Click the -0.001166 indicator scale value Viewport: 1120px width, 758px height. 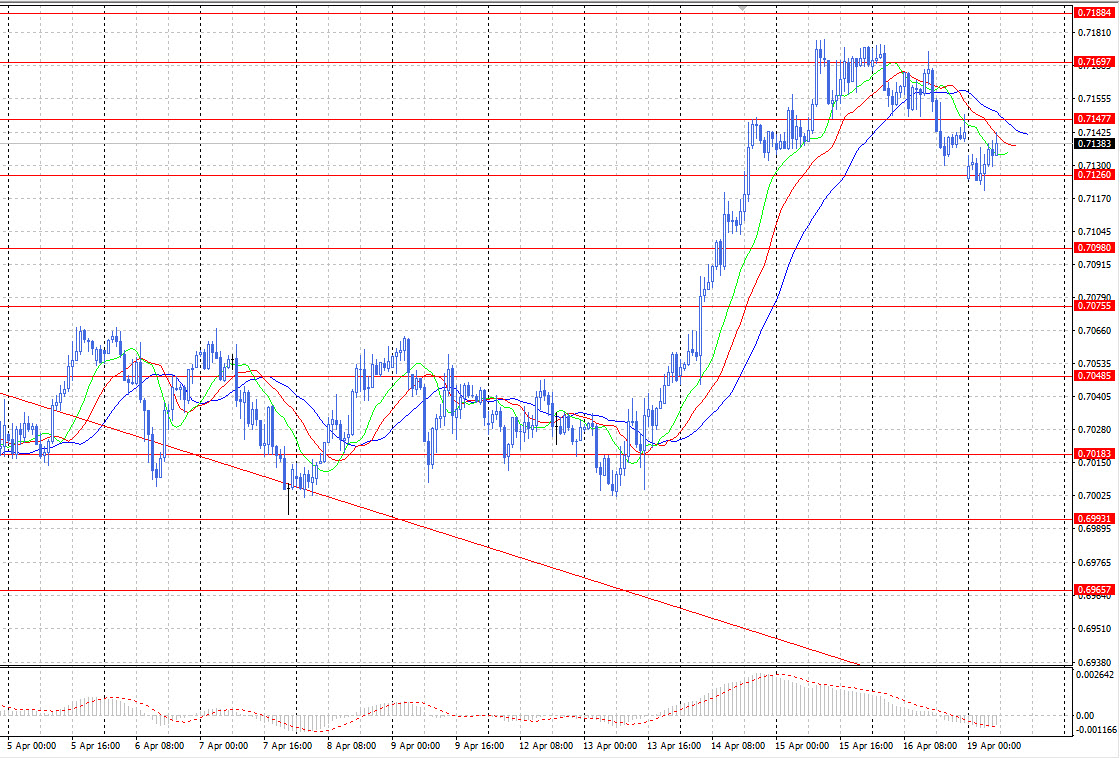click(x=1094, y=729)
